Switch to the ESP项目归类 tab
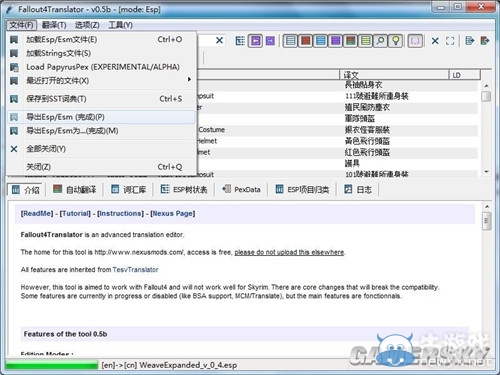 (302, 190)
